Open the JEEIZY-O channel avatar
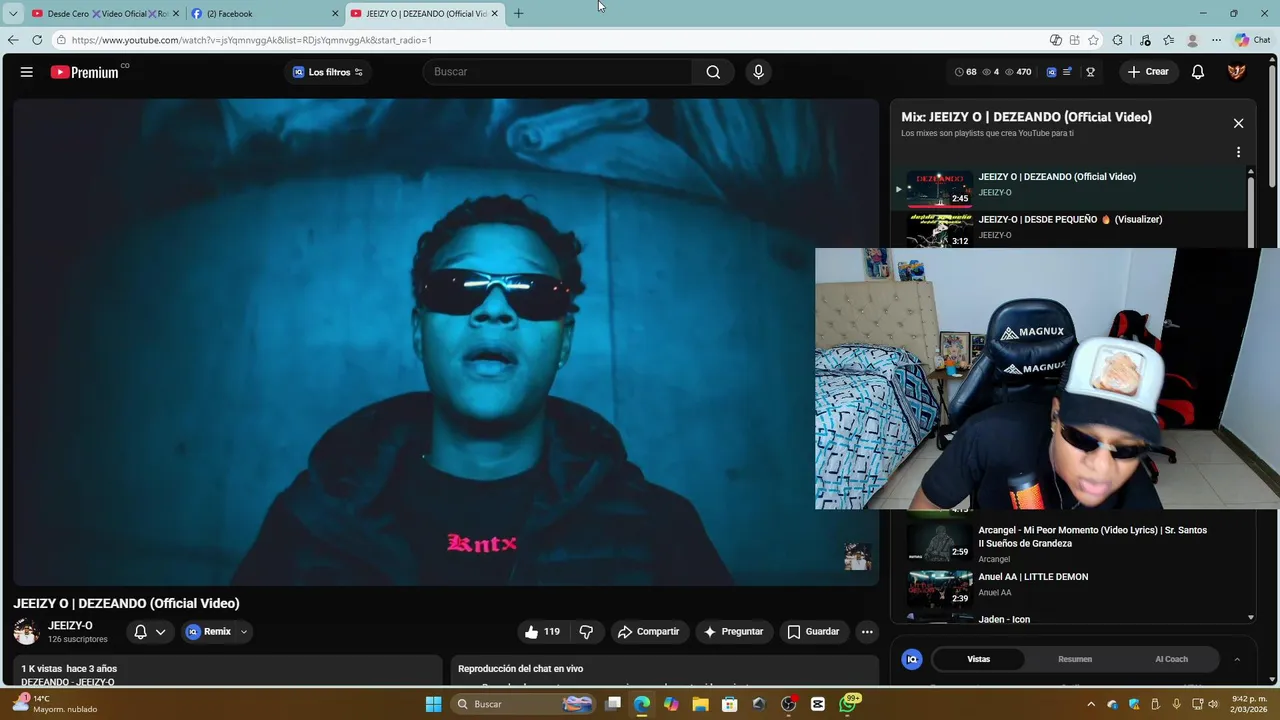This screenshot has width=1280, height=720. (x=26, y=632)
